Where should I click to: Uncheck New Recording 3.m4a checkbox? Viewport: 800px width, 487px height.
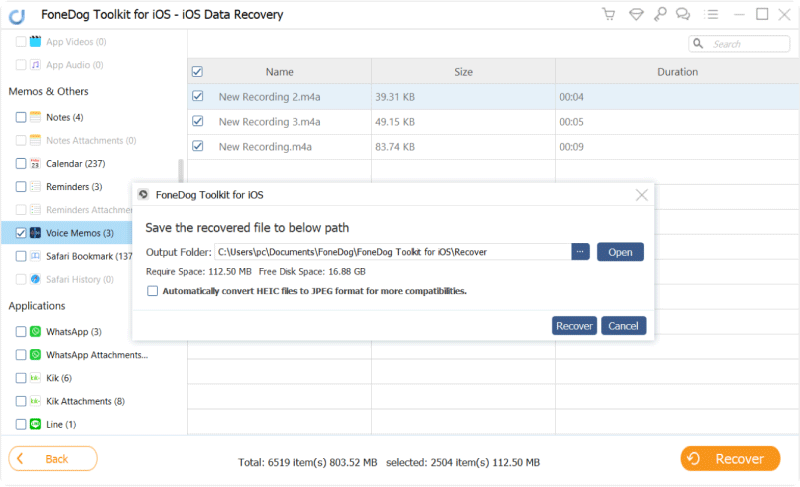click(197, 121)
